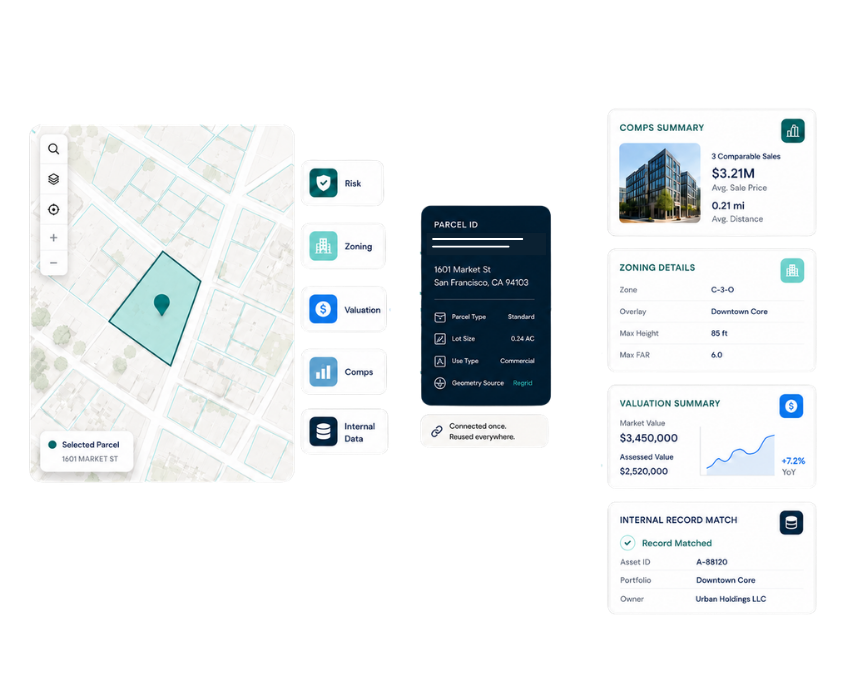Open the Regrid geometry source link
The image size is (844, 675).
click(x=523, y=383)
